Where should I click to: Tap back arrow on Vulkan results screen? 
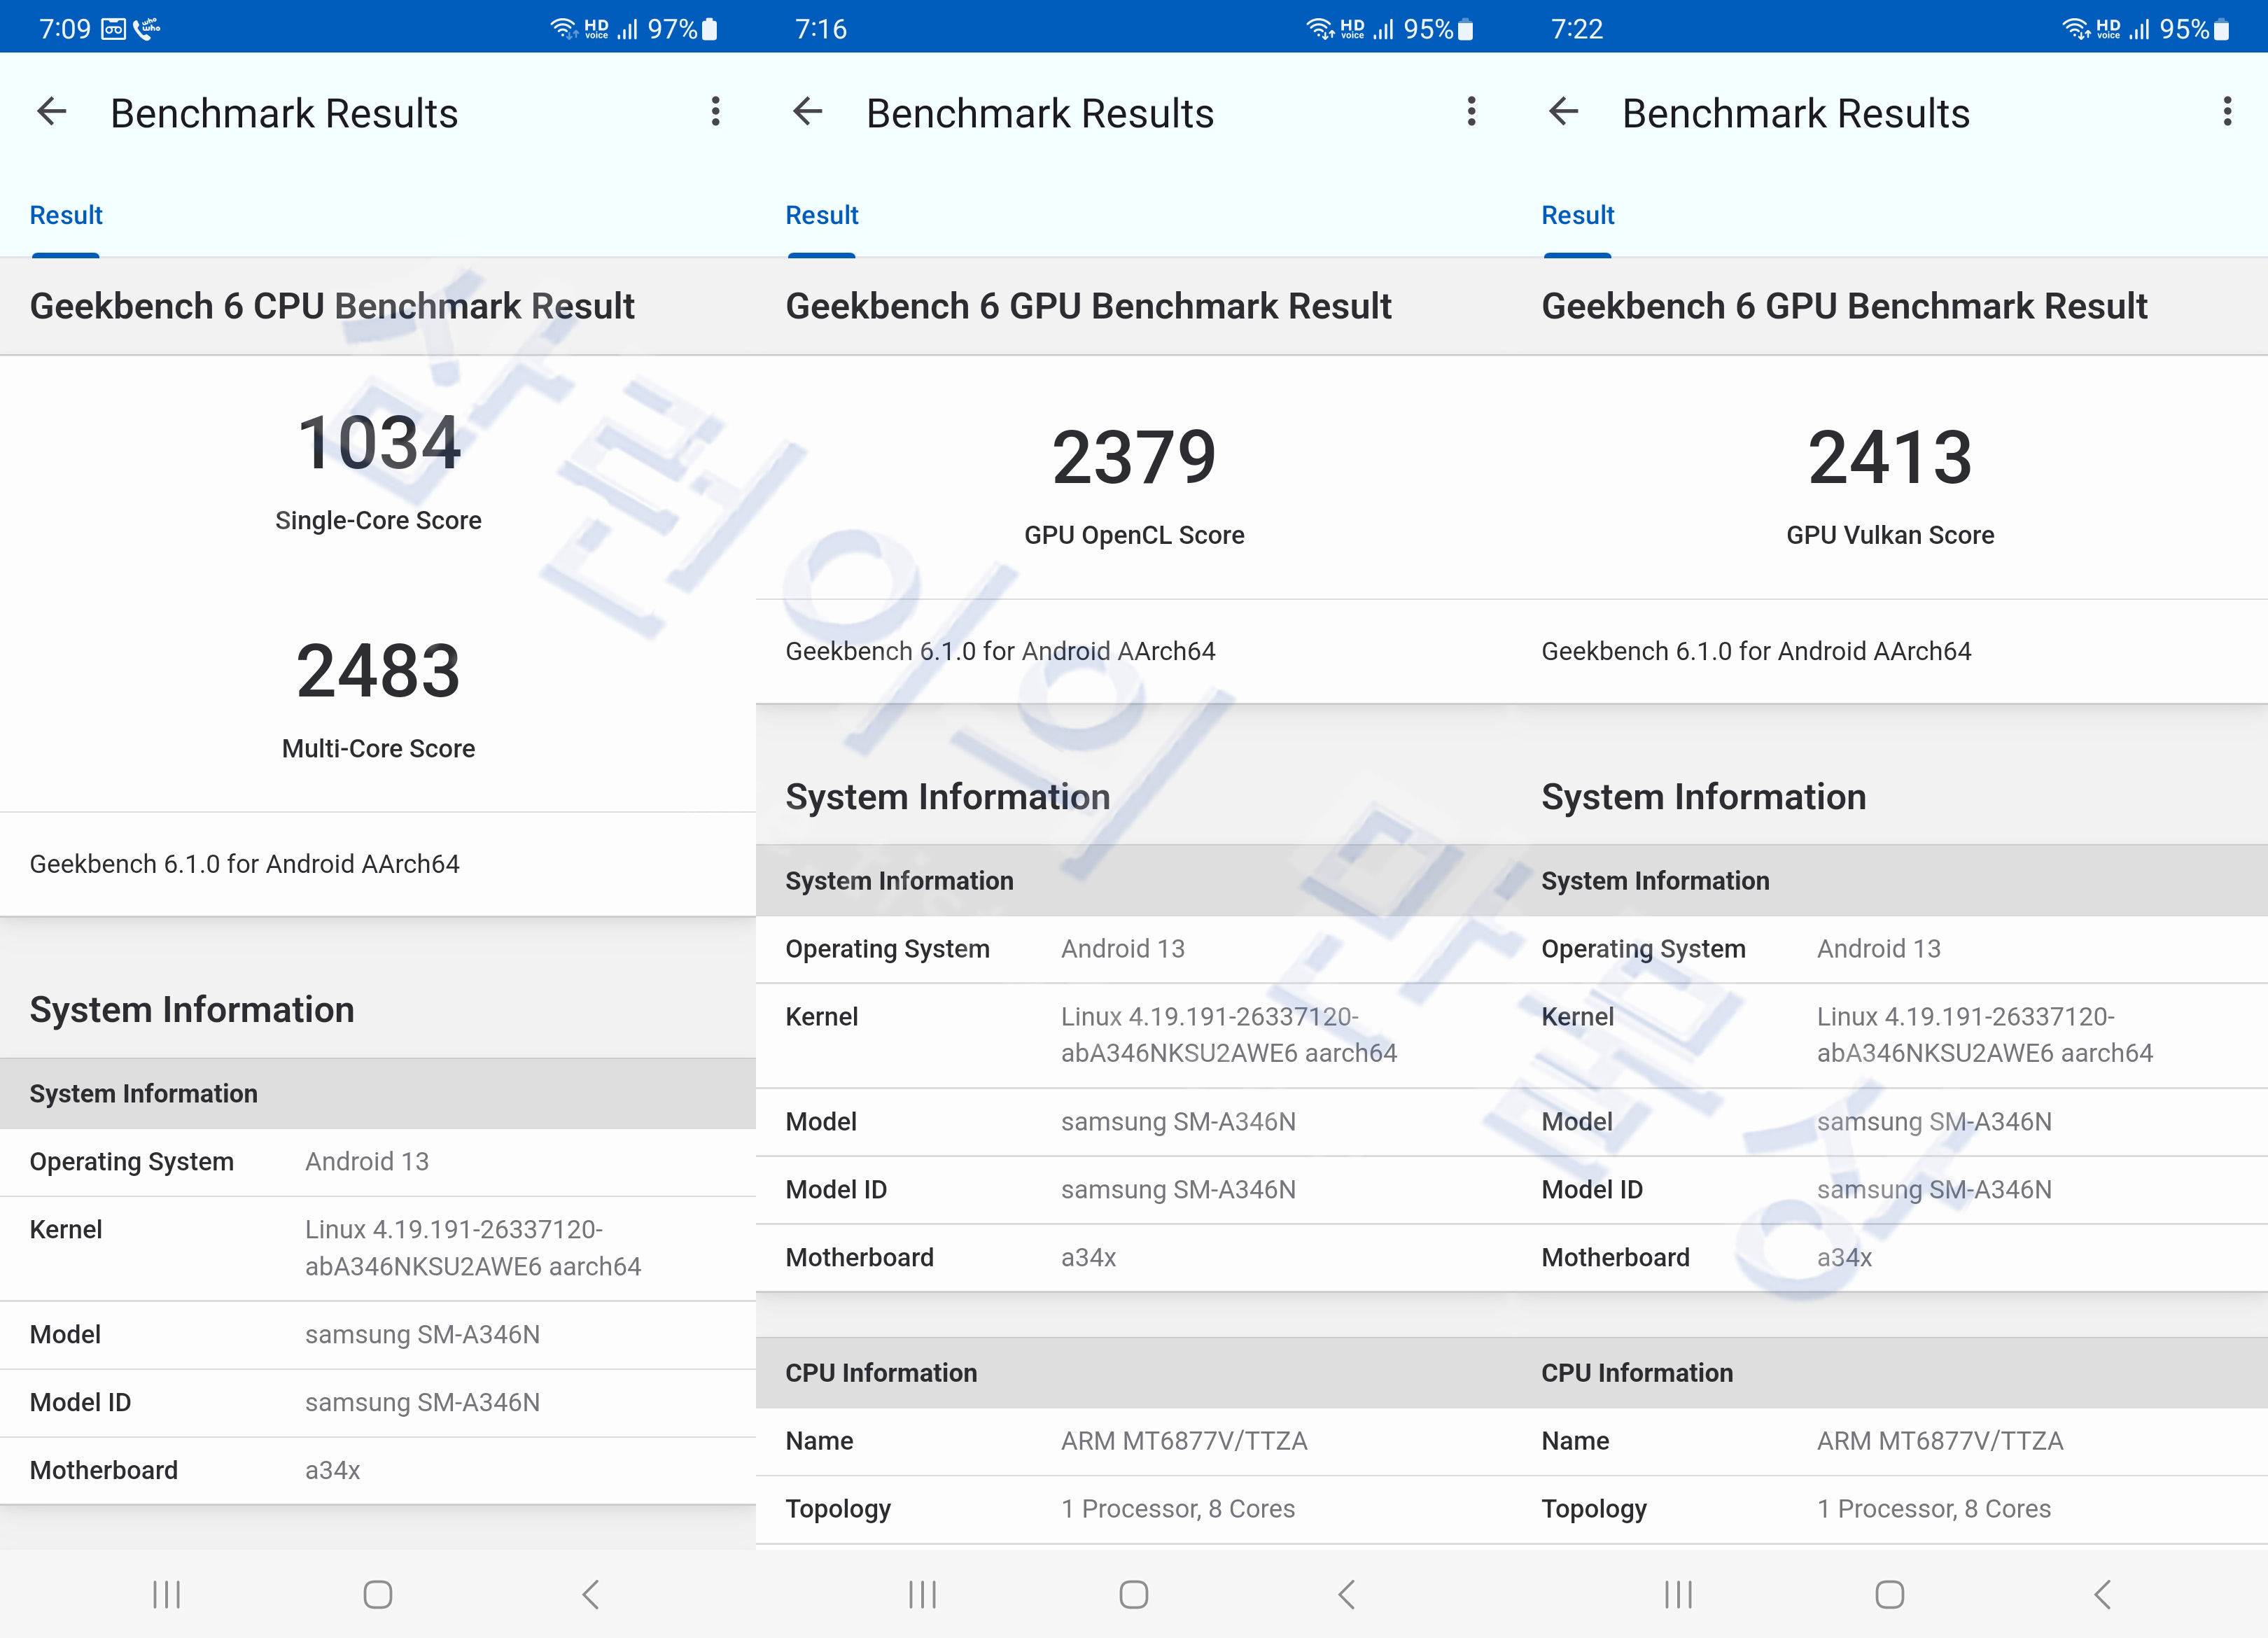[1564, 112]
